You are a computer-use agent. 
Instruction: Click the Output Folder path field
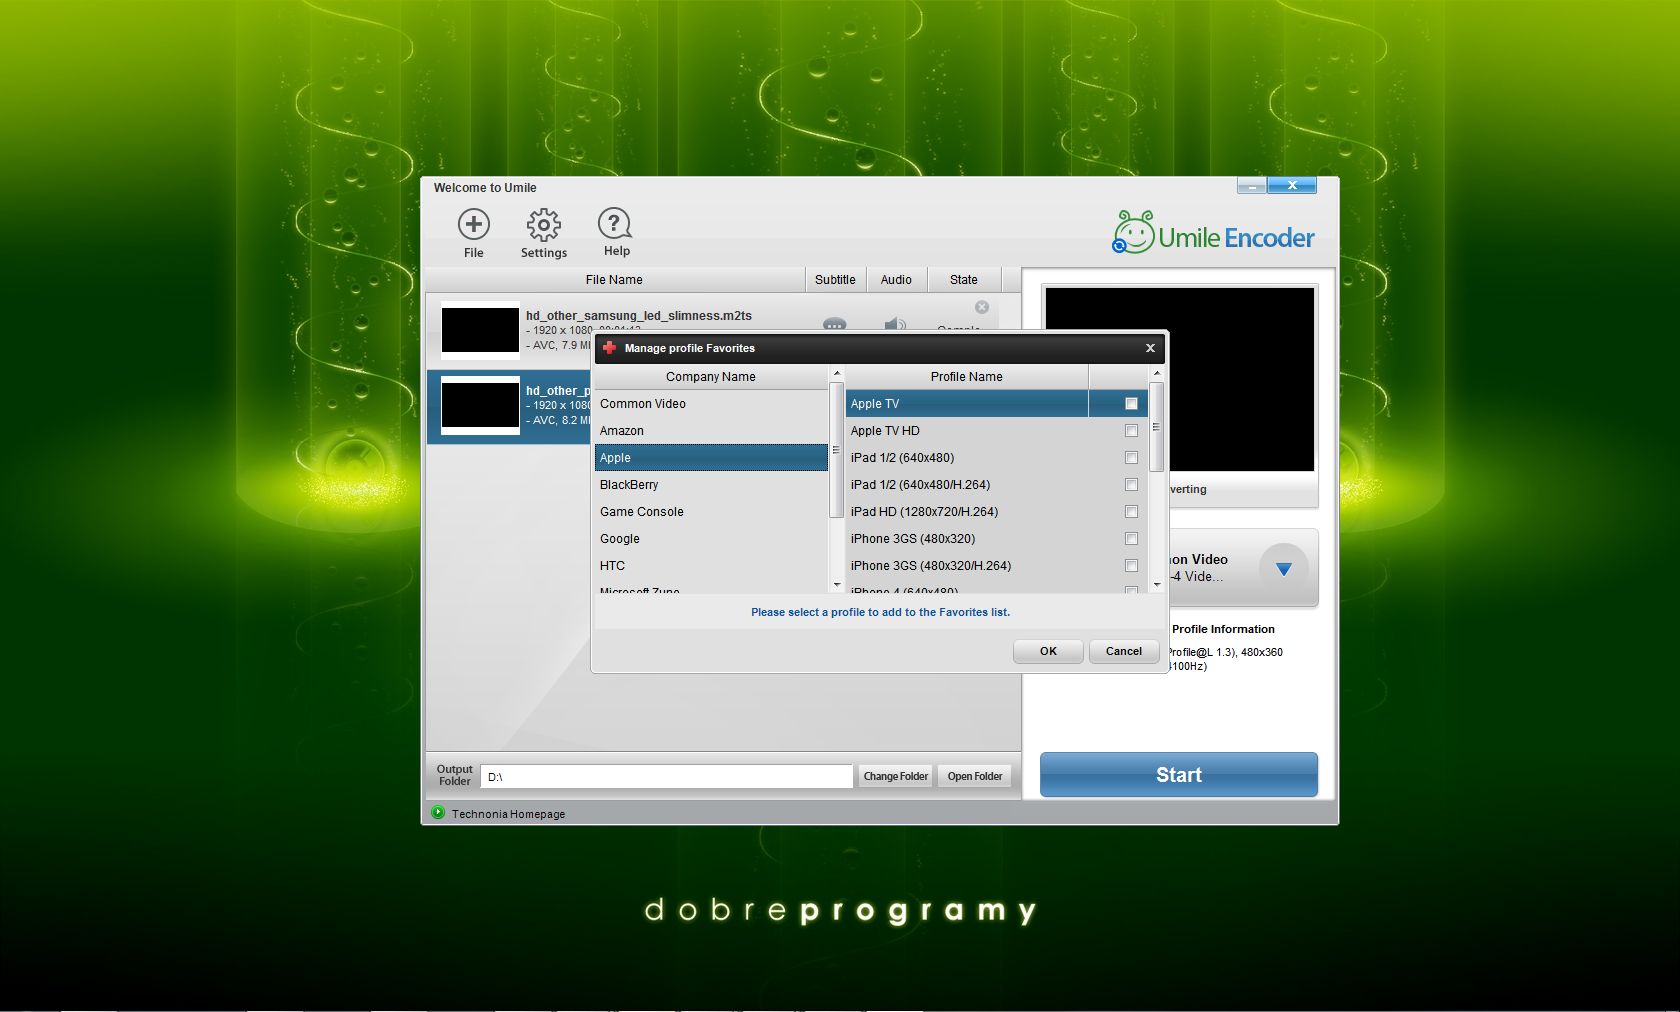click(667, 777)
